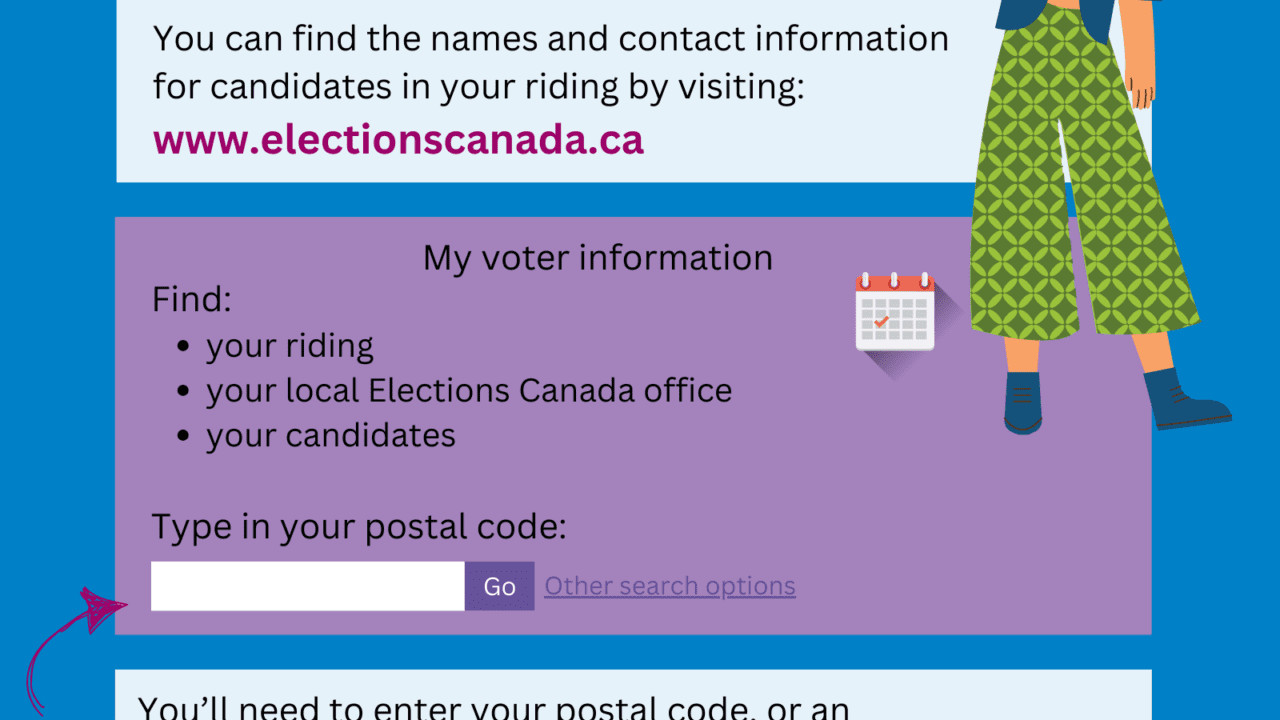Open the Other search options link

point(670,586)
